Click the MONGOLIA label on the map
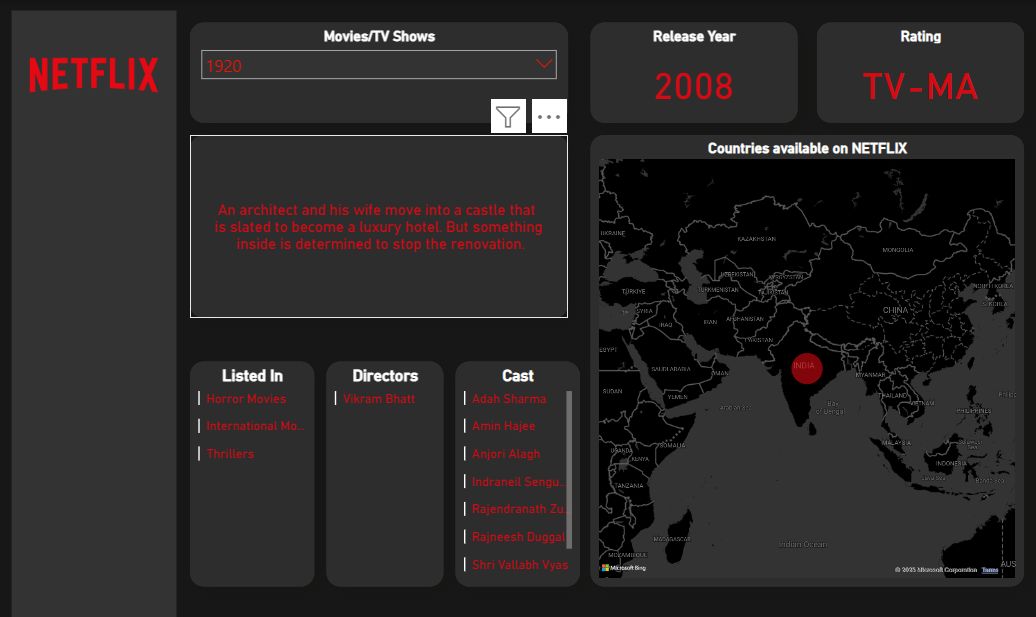Image resolution: width=1036 pixels, height=617 pixels. pos(898,250)
